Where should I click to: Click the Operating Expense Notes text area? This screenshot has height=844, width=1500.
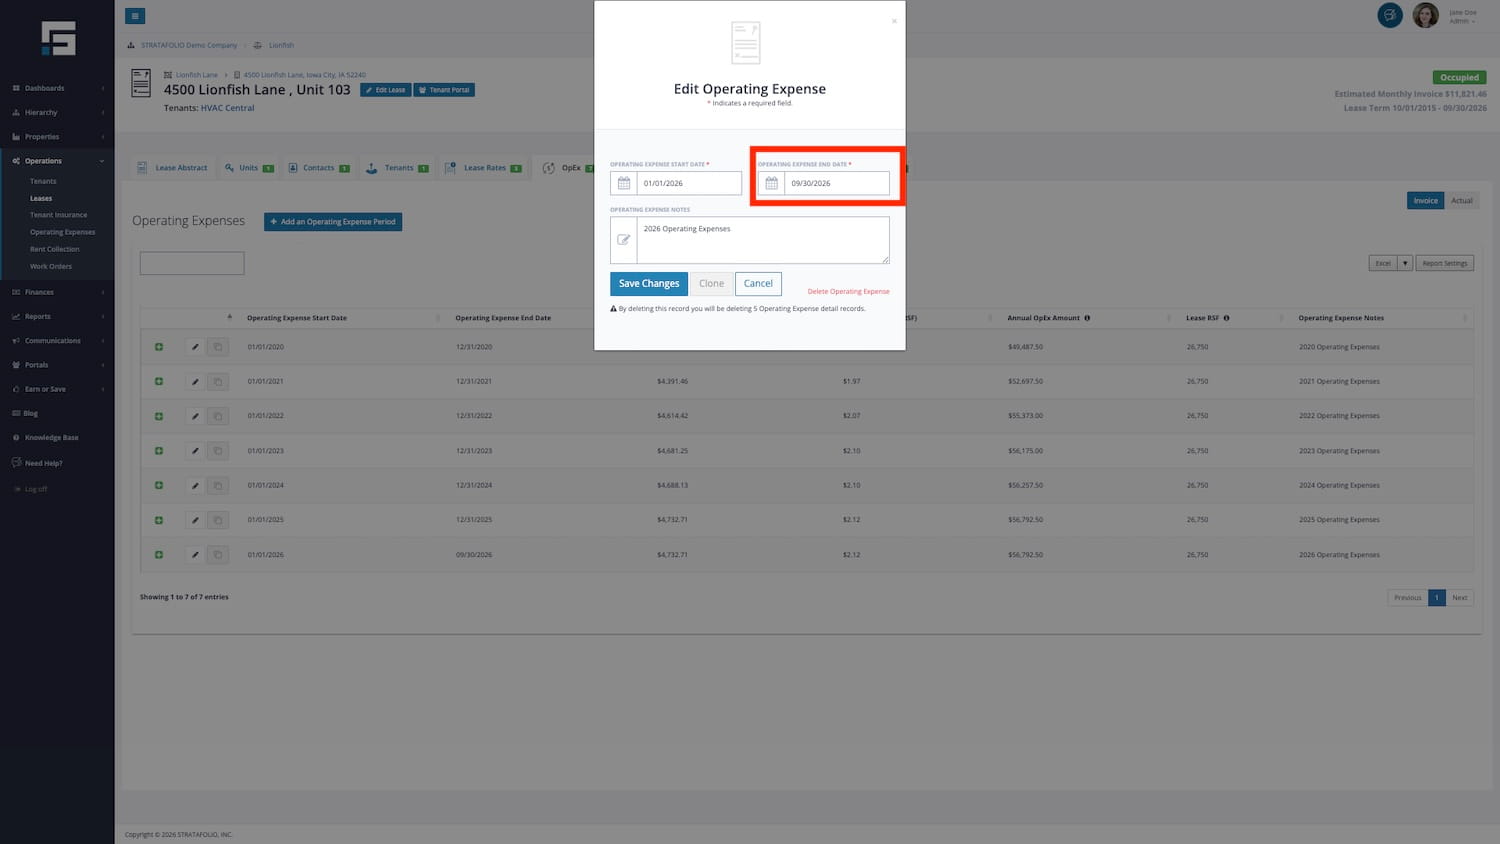(762, 240)
